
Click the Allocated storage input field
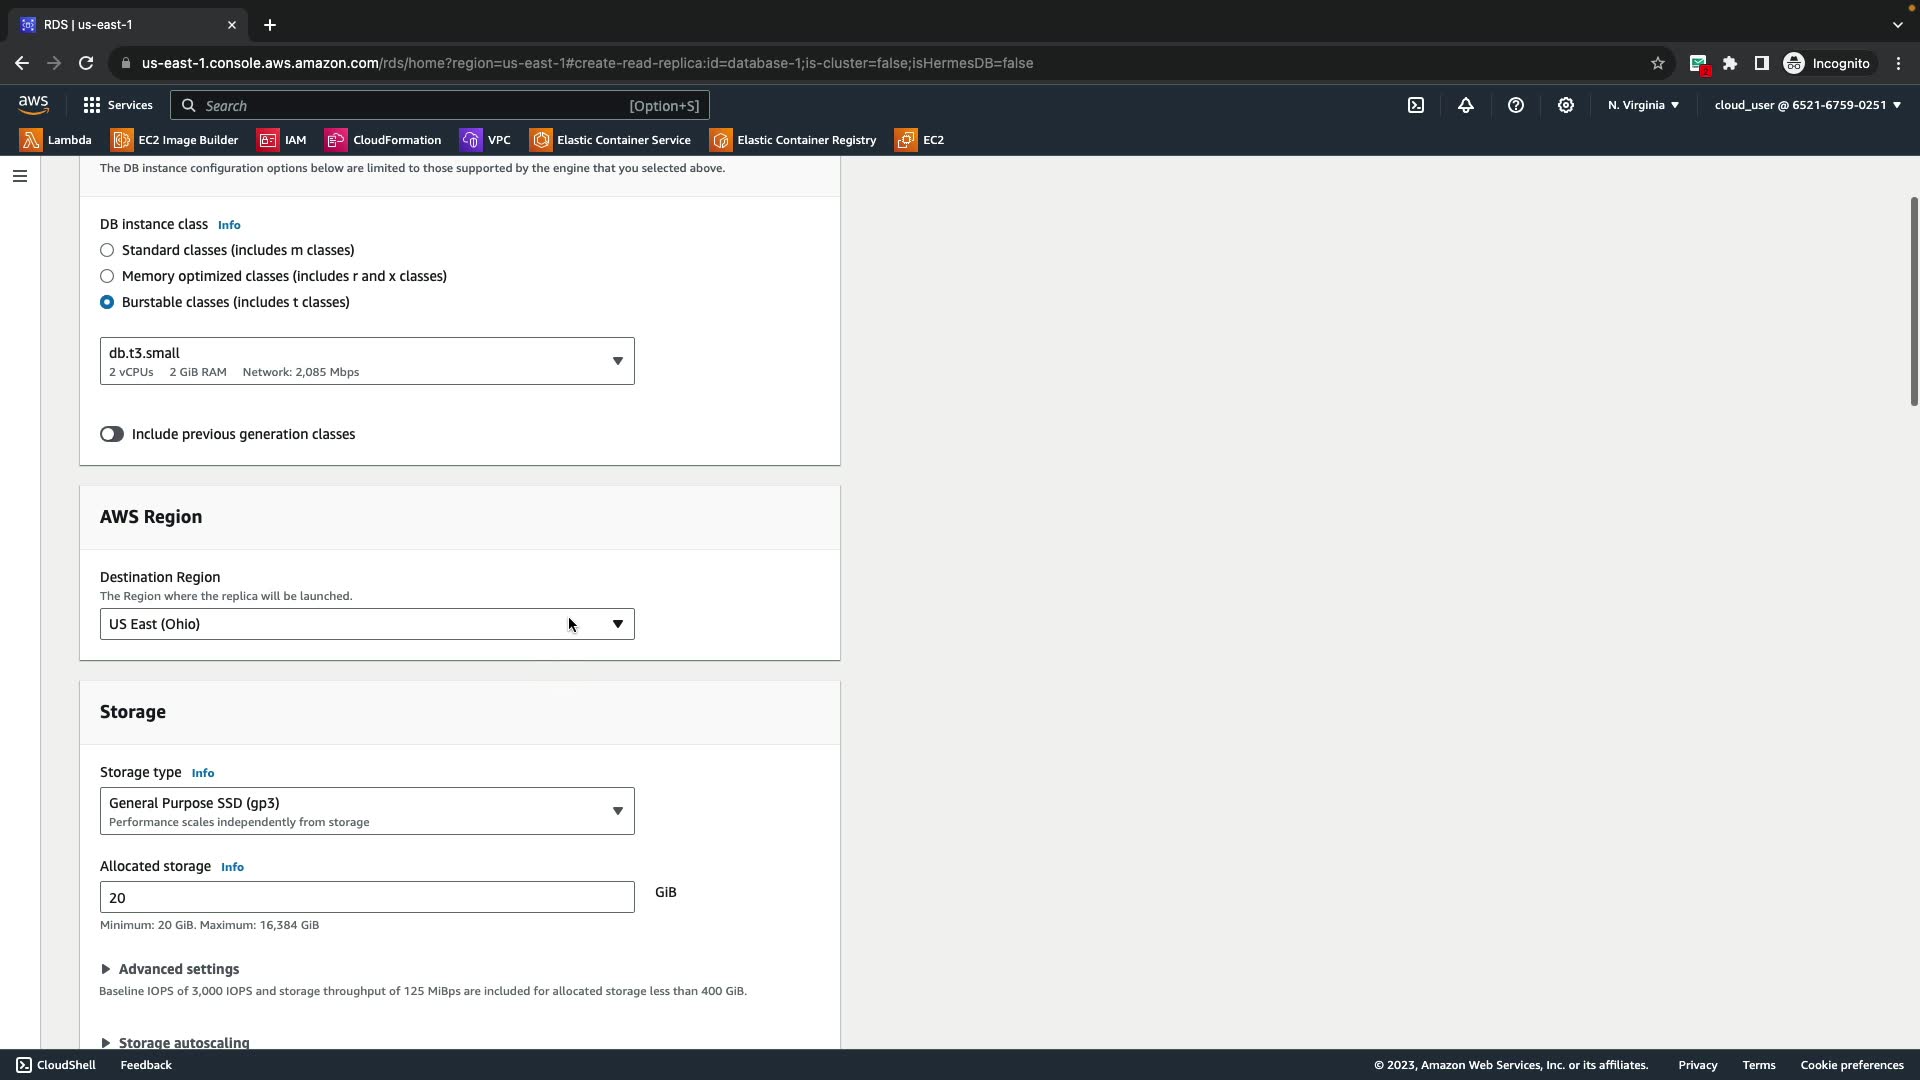[366, 897]
